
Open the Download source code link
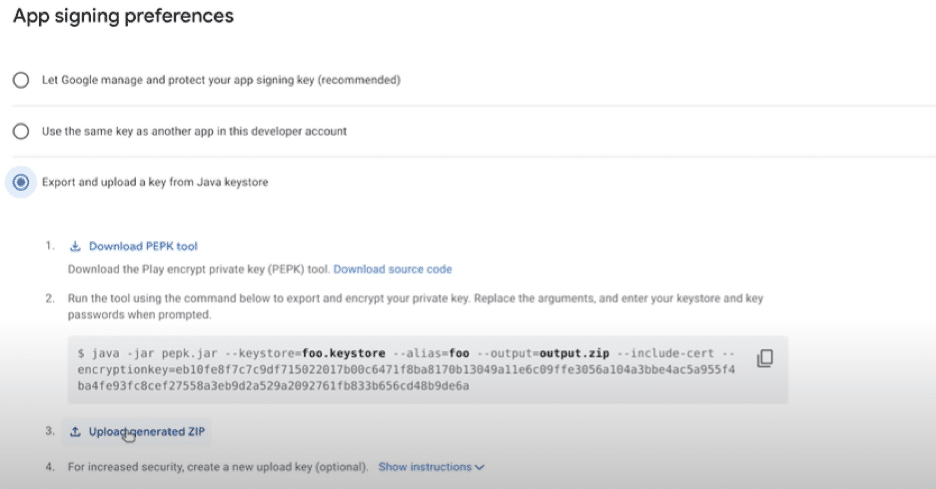pyautogui.click(x=392, y=269)
